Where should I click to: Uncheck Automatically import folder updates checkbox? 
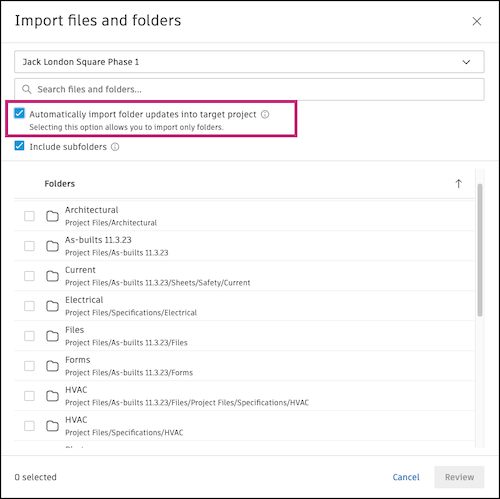[19, 113]
